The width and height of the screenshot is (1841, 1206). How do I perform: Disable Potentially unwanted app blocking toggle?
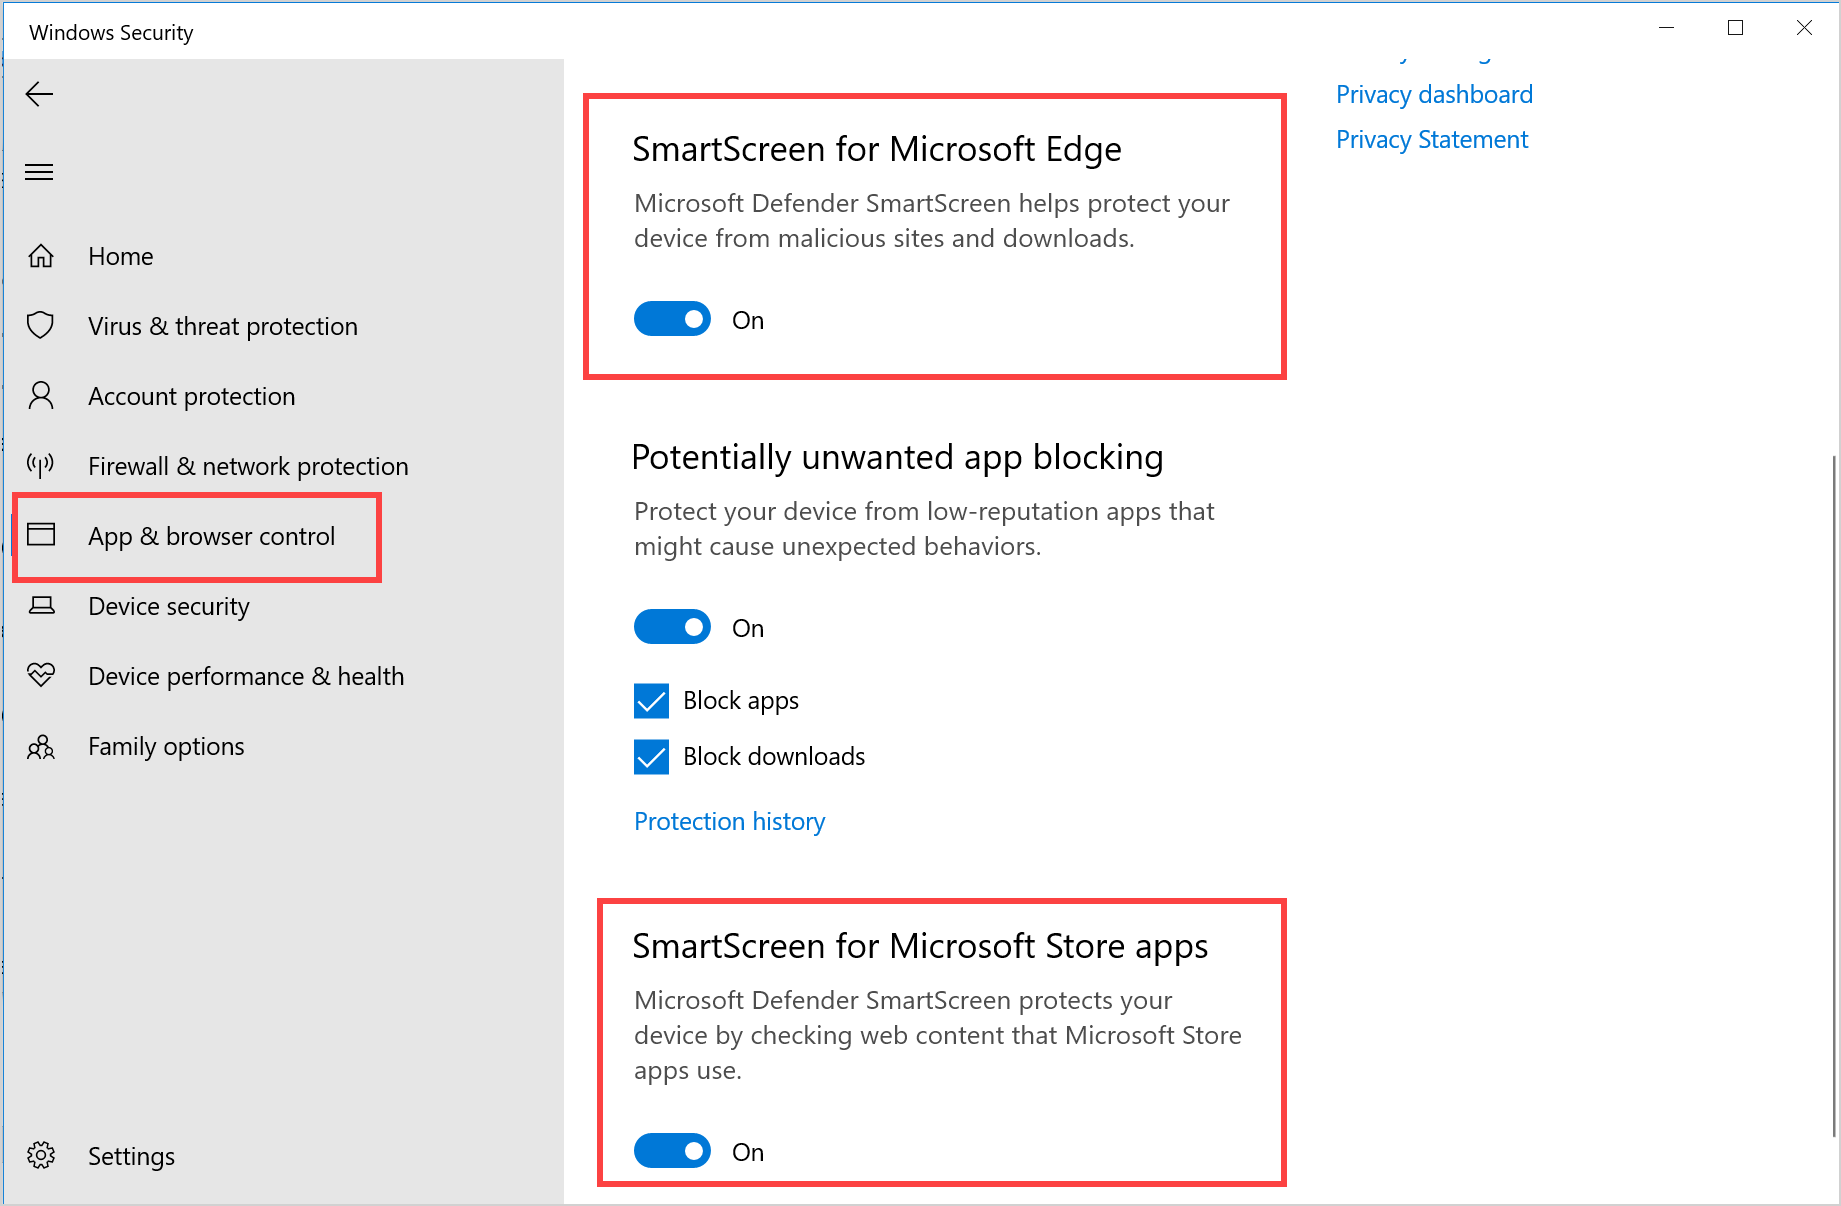(672, 628)
